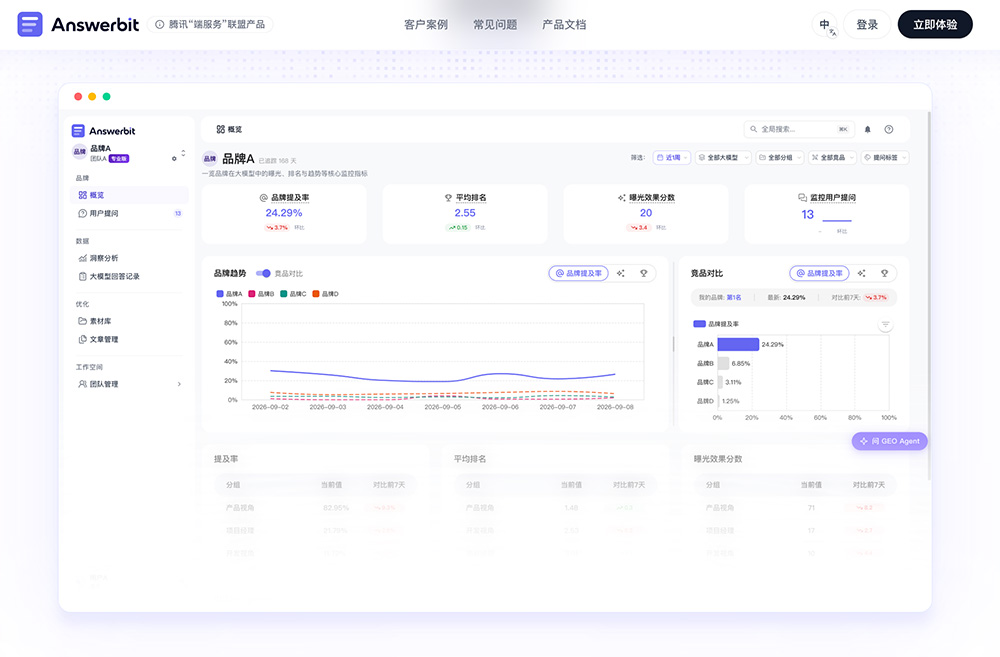The height and width of the screenshot is (657, 1000).
Task: Toggle 品牌C legend swatch in trend chart
Action: pos(284,294)
